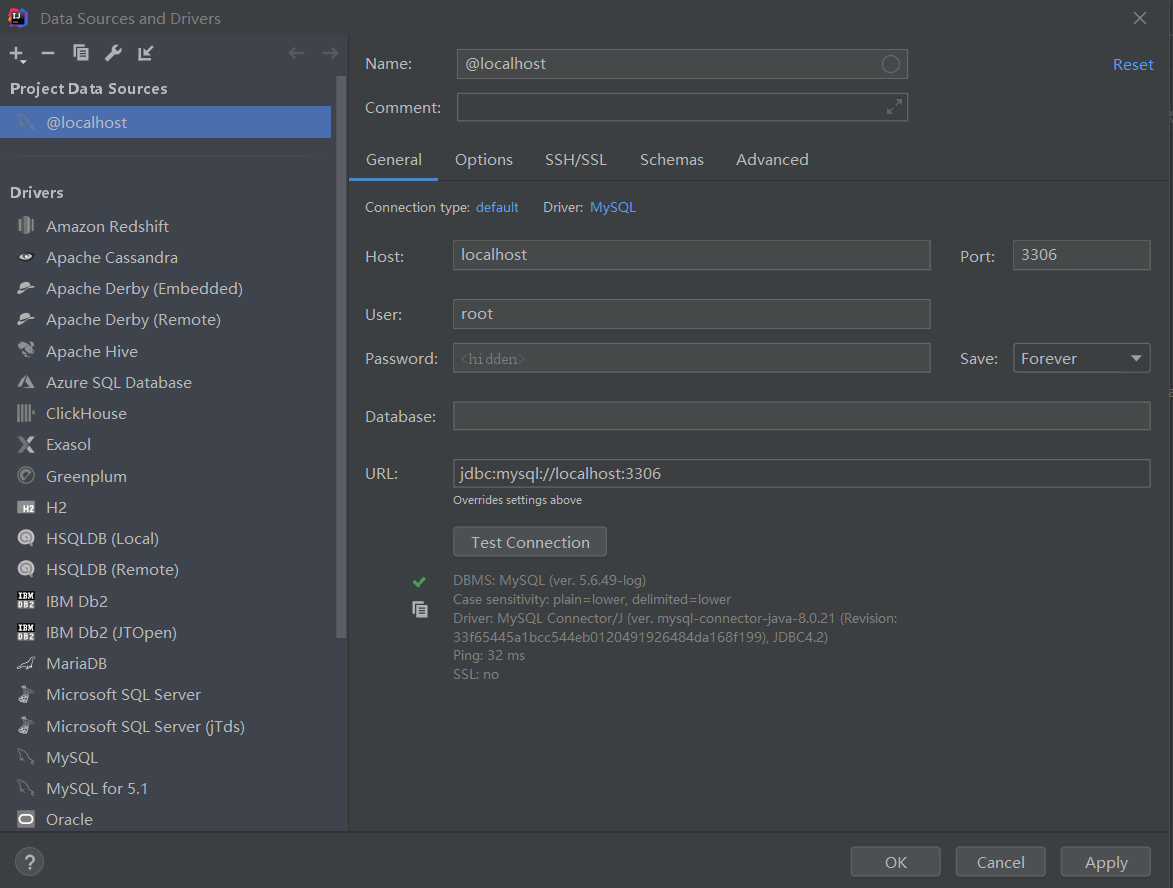Image resolution: width=1173 pixels, height=888 pixels.
Task: Click the color circle in Name field
Action: 890,64
